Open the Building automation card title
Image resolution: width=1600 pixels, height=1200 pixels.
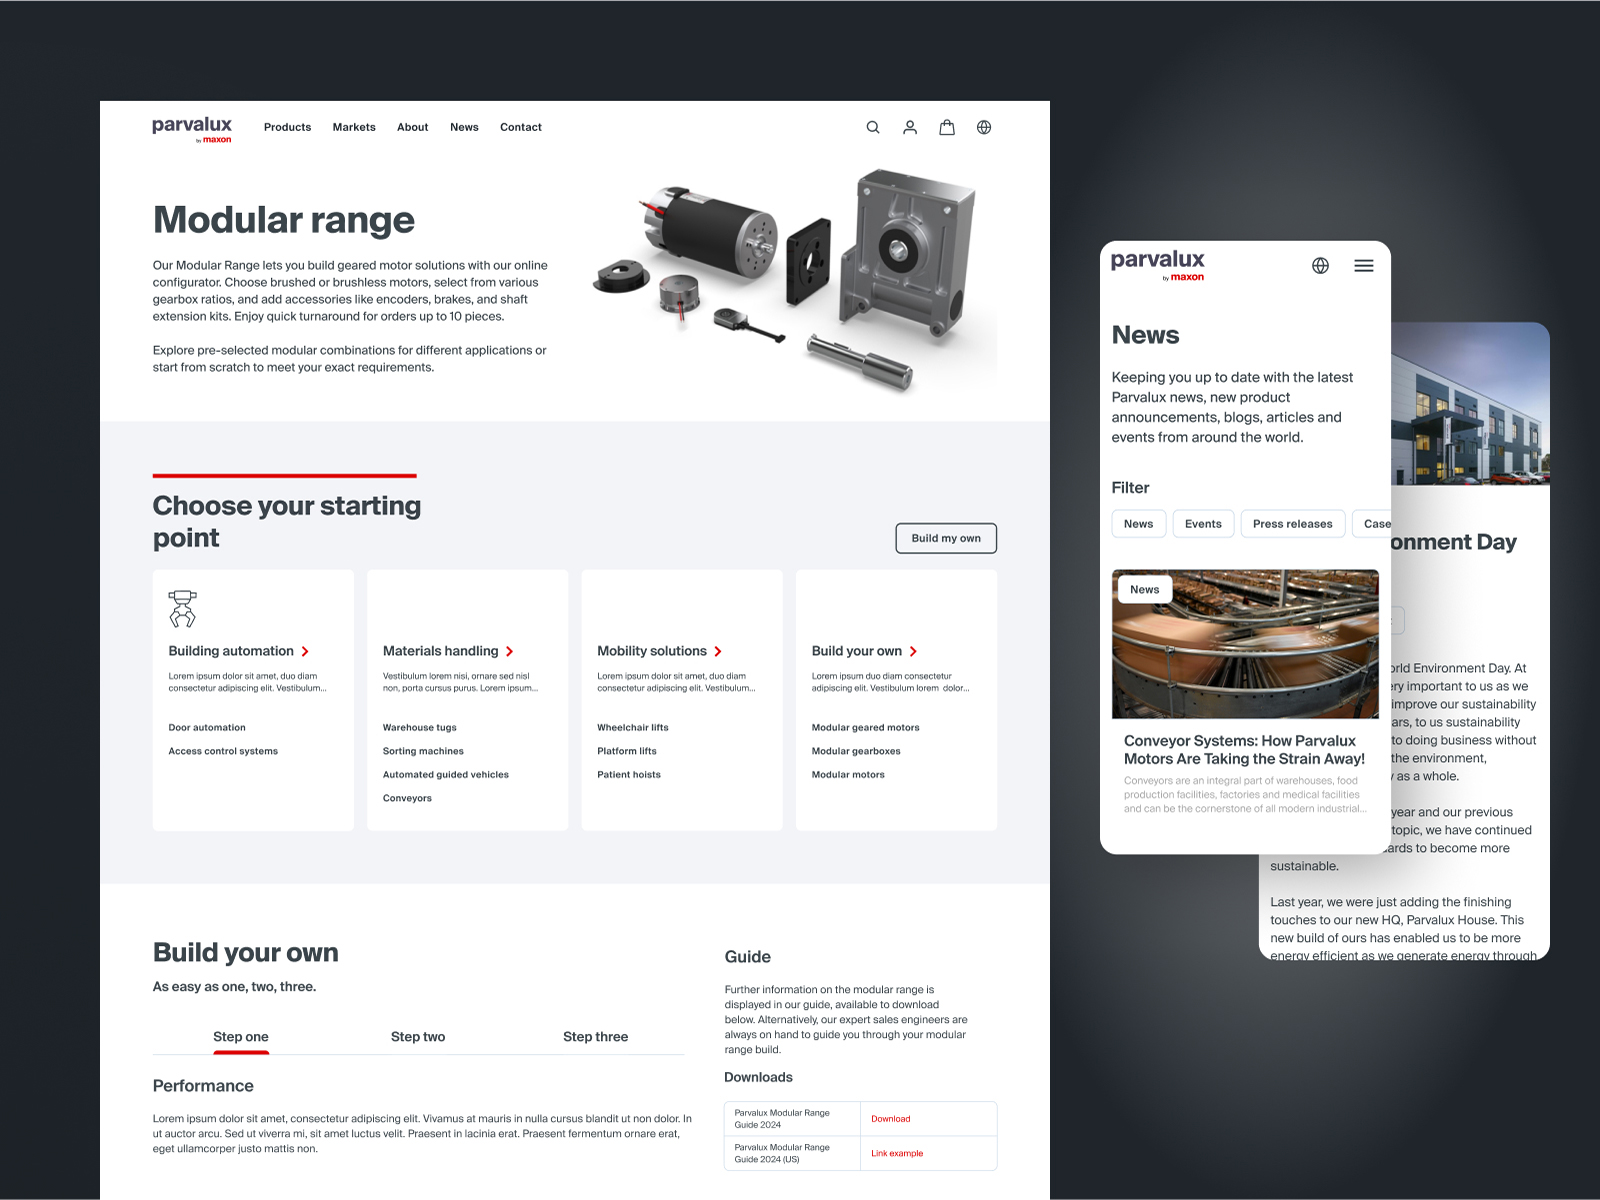(x=231, y=651)
